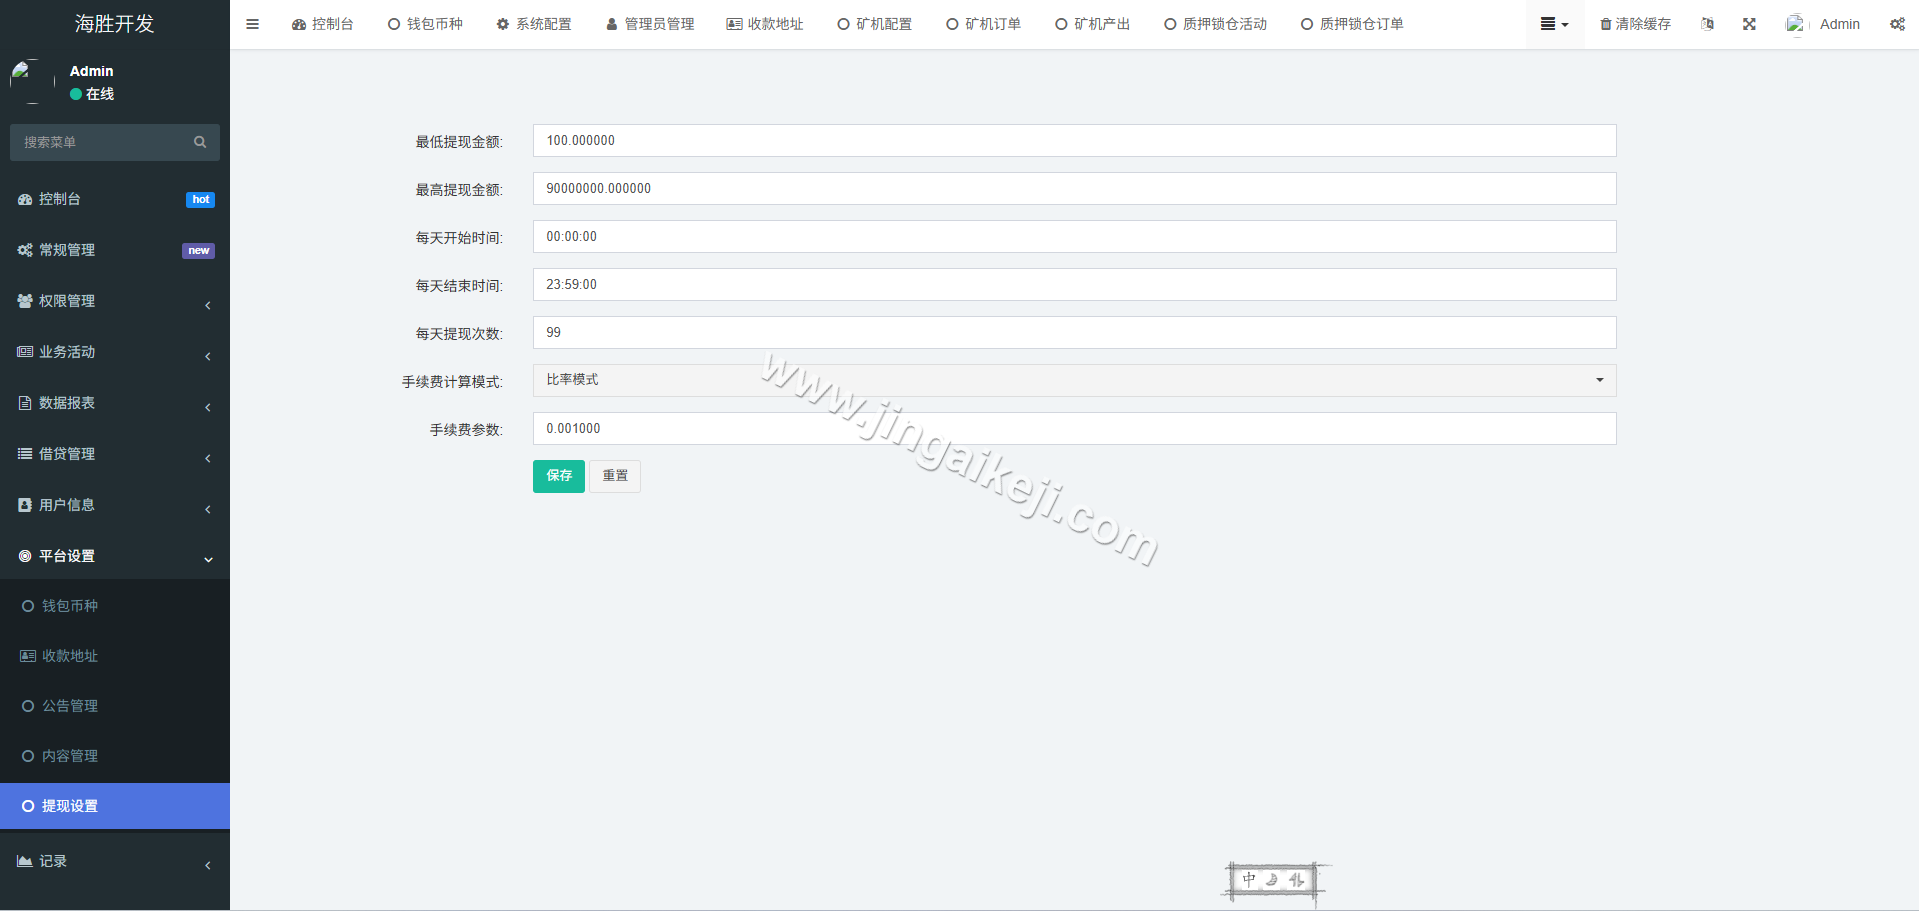Toggle fullscreen mode icon
This screenshot has width=1919, height=911.
click(x=1748, y=23)
